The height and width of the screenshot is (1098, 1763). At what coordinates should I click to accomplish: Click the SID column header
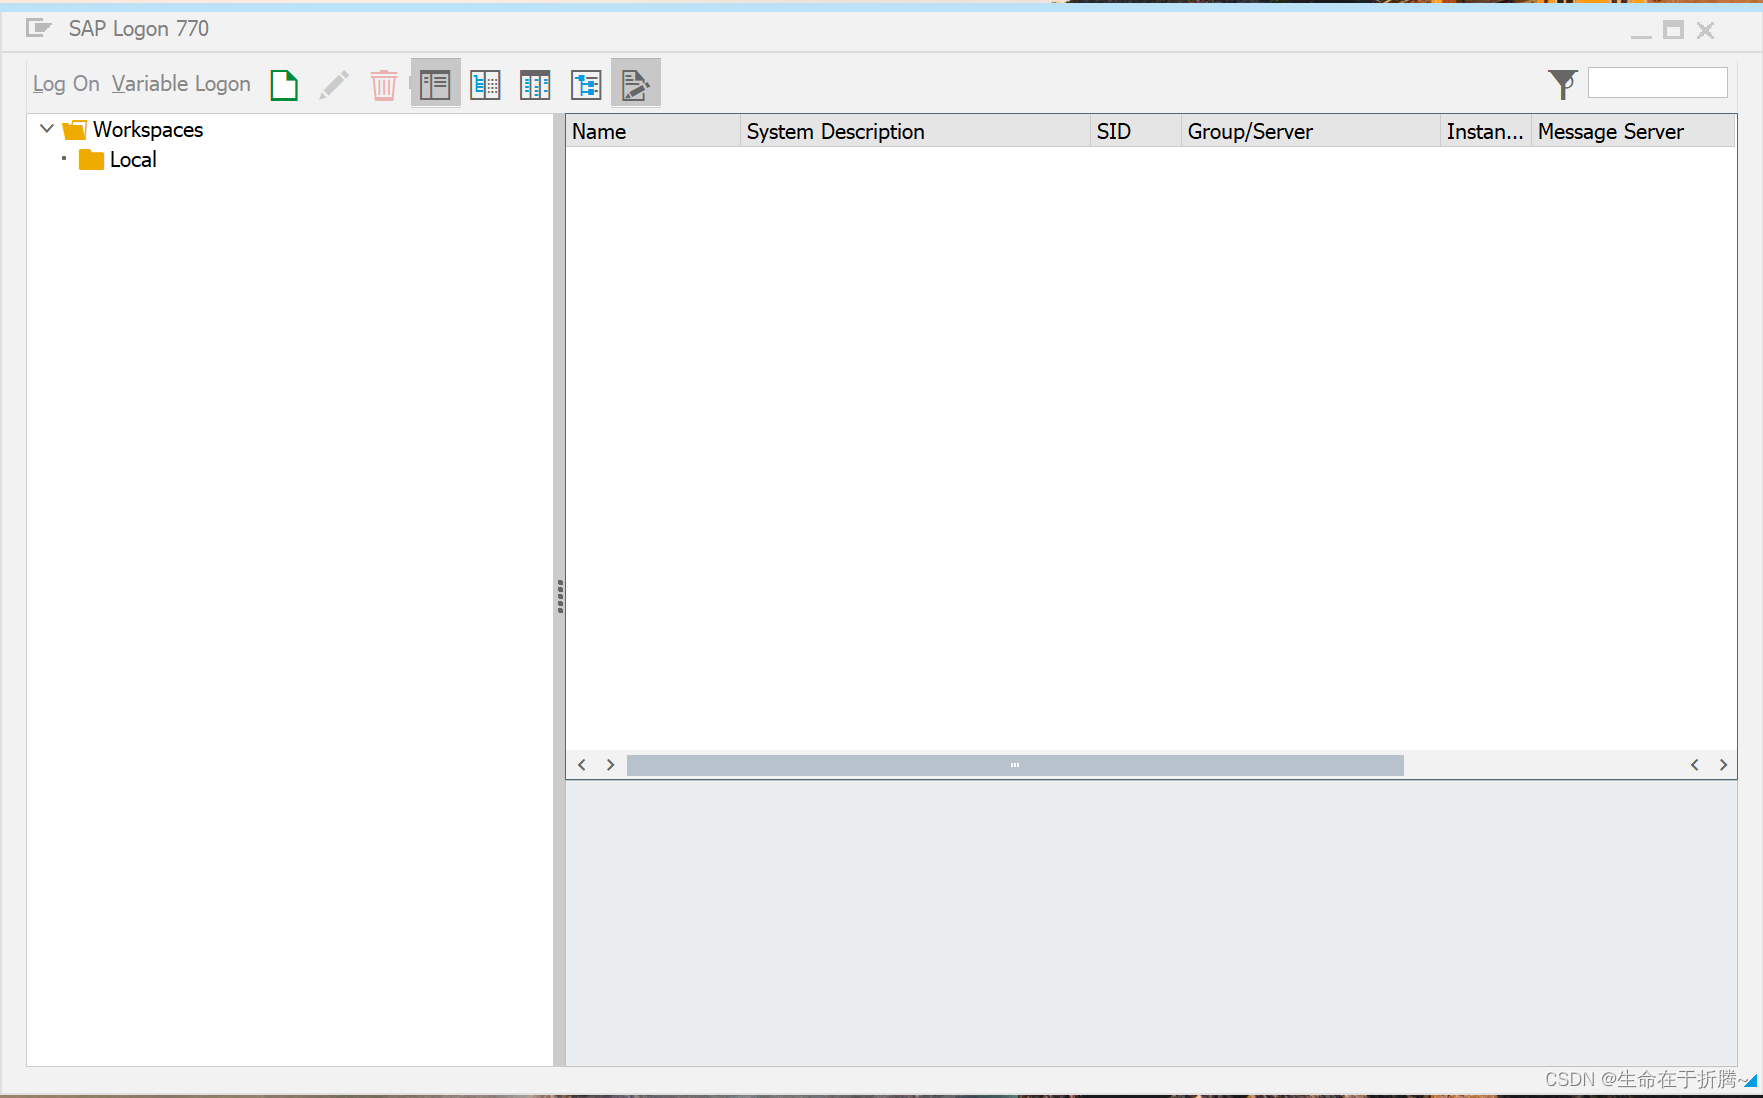[x=1113, y=131]
